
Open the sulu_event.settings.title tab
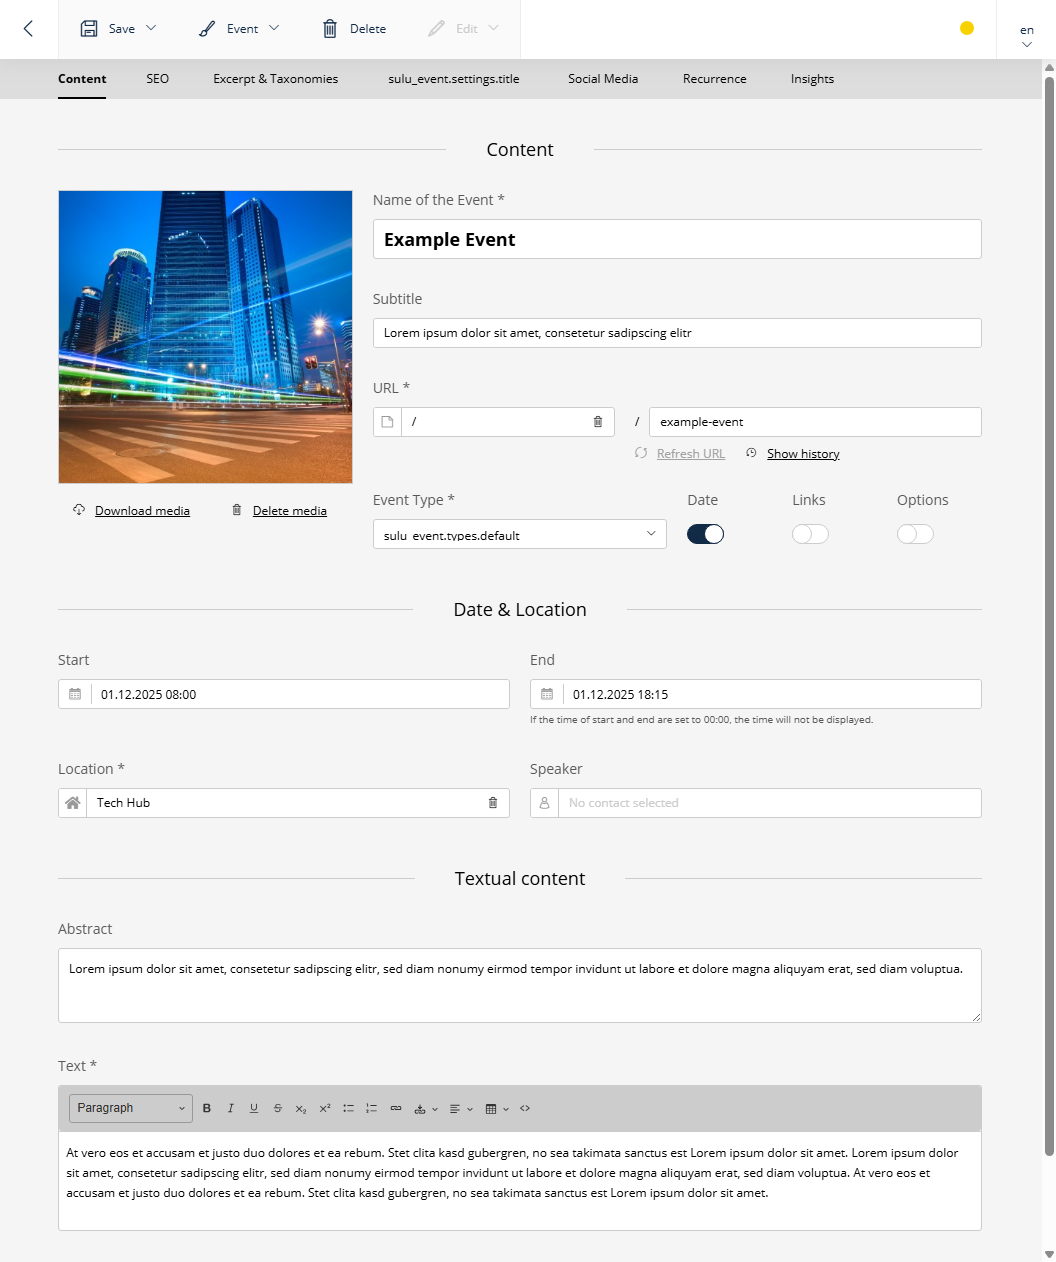pyautogui.click(x=454, y=79)
